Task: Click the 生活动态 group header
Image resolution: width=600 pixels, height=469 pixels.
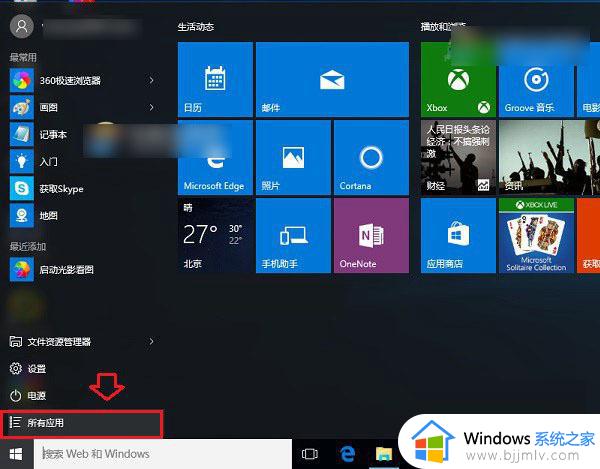Action: click(196, 27)
